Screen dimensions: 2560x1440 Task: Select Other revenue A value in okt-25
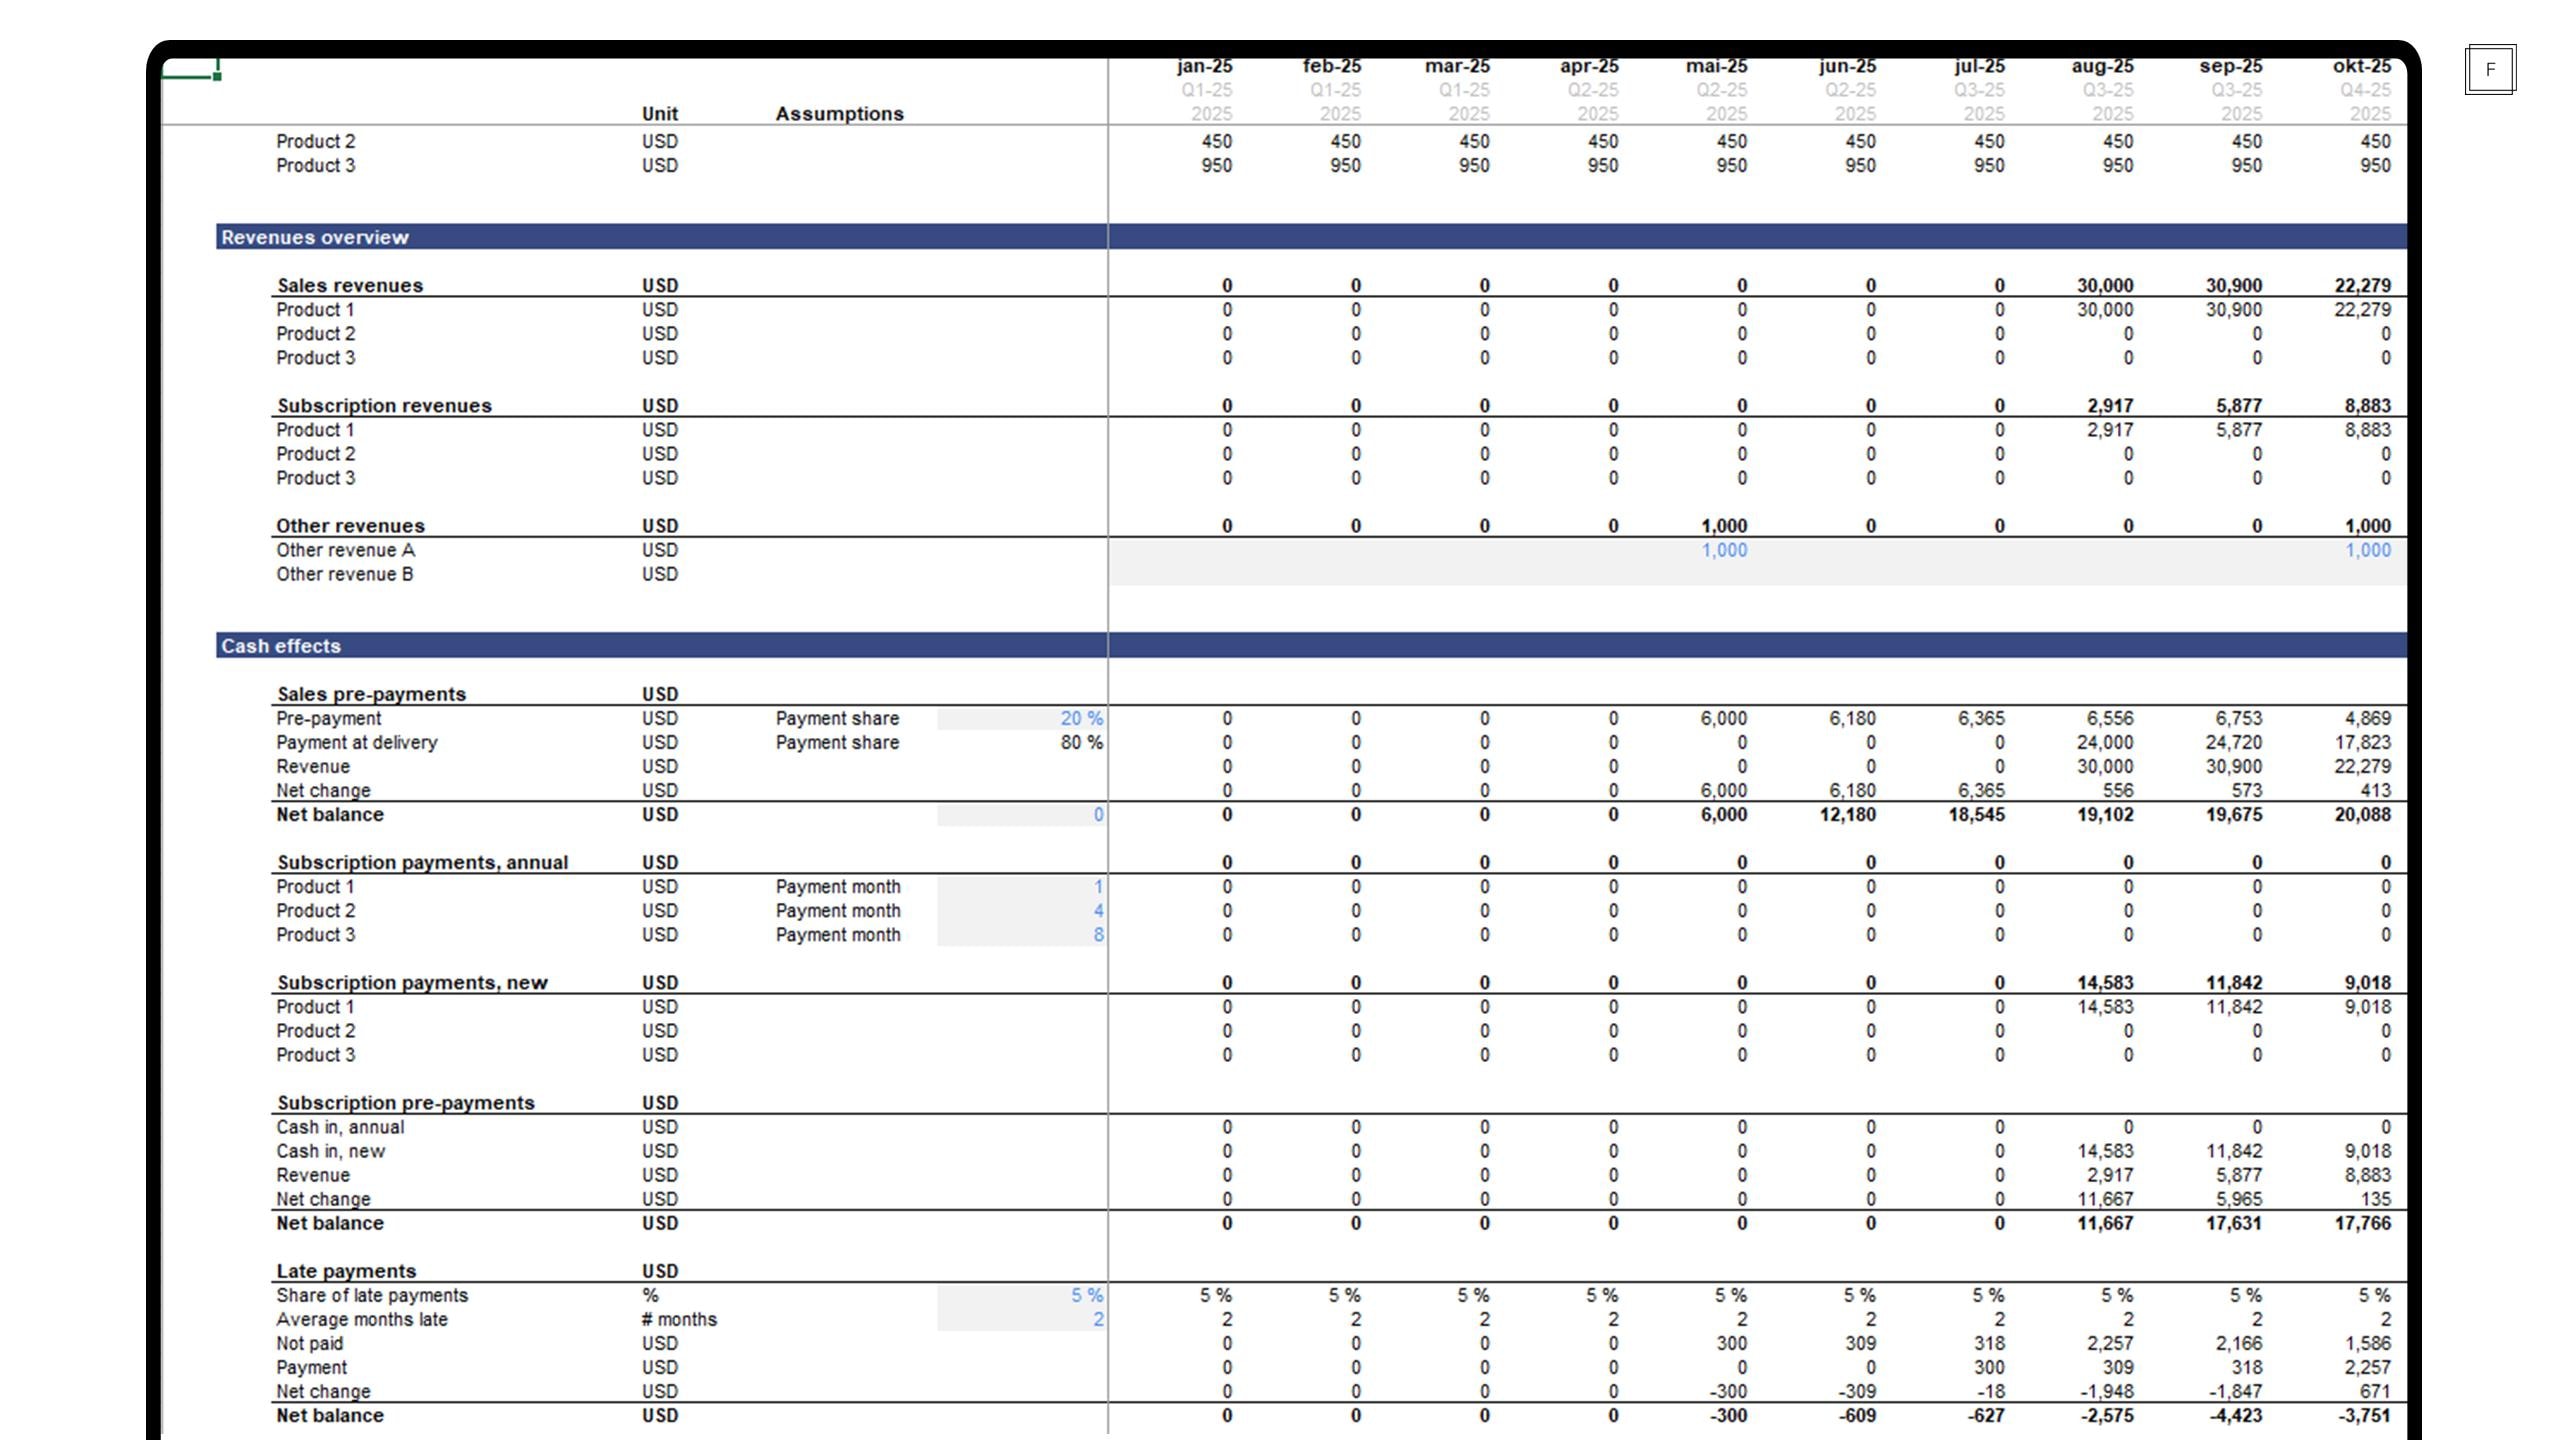(x=2368, y=550)
